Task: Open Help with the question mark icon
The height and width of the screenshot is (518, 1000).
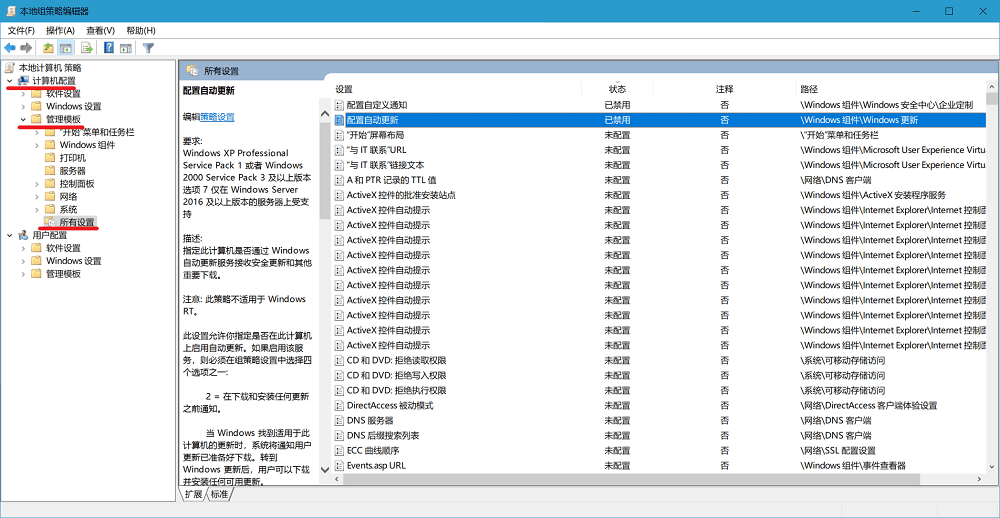Action: 109,48
